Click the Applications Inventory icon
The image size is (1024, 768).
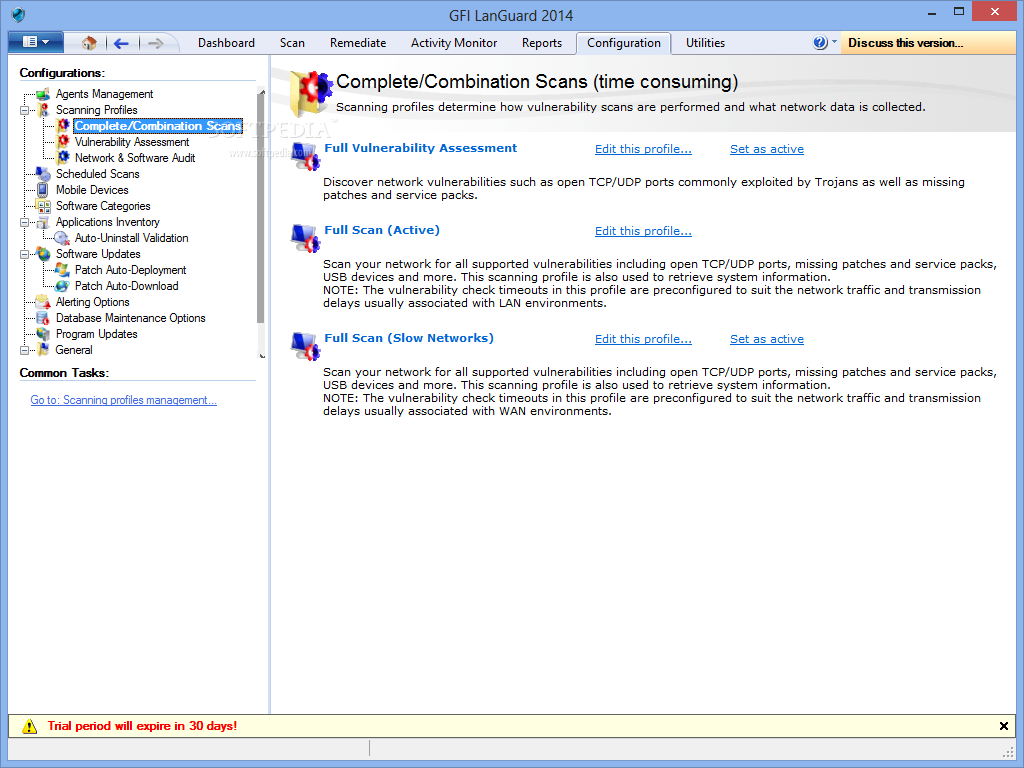pyautogui.click(x=43, y=222)
